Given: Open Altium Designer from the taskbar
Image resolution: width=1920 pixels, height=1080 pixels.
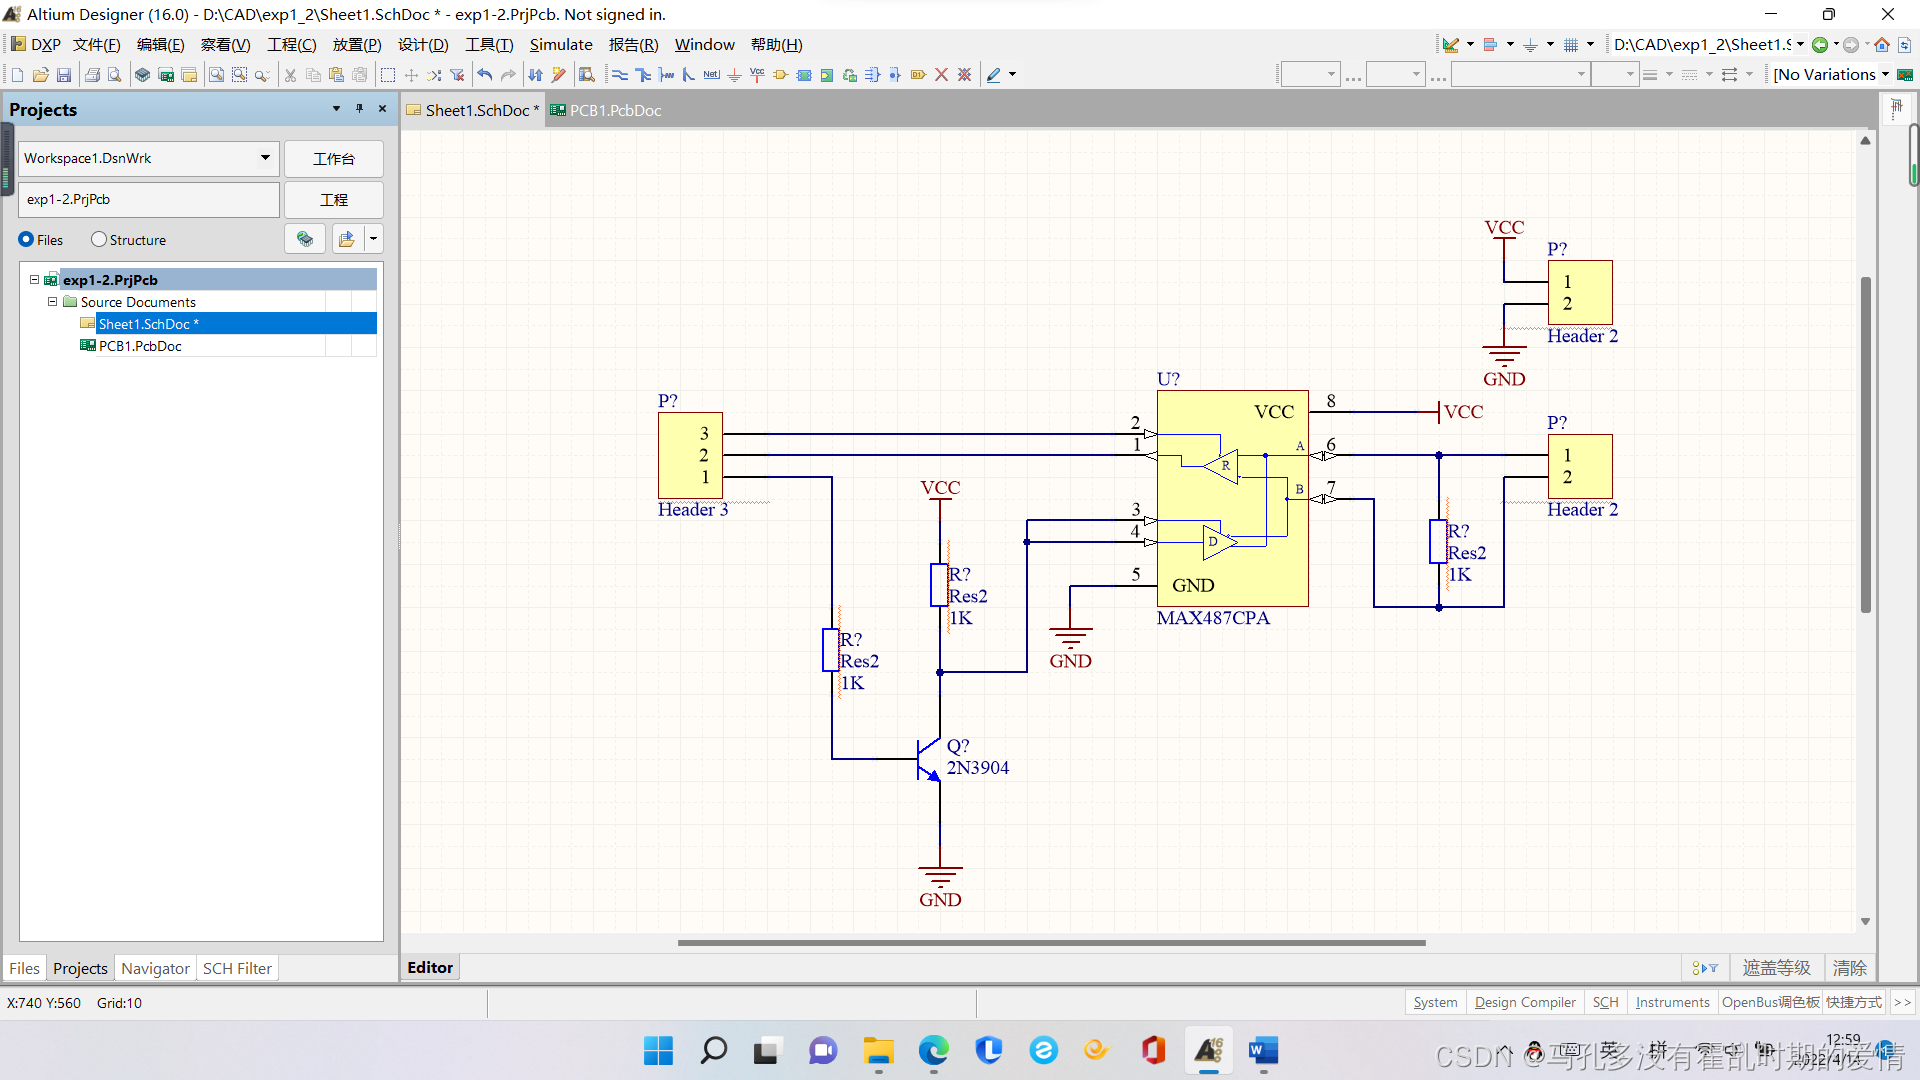Looking at the screenshot, I should [1208, 1051].
